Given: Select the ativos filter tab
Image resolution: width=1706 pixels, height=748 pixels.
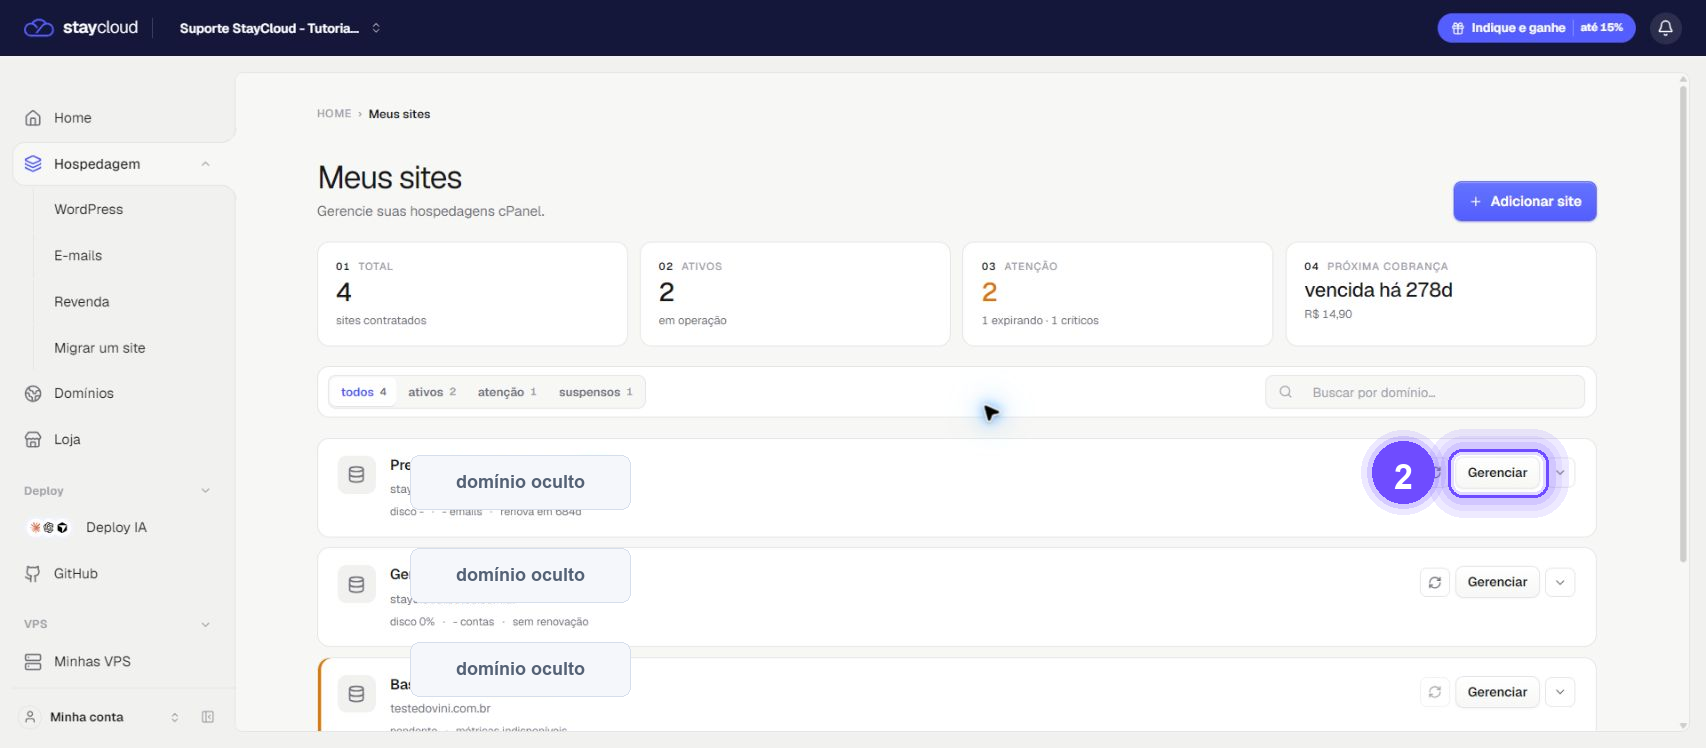Looking at the screenshot, I should pyautogui.click(x=432, y=392).
